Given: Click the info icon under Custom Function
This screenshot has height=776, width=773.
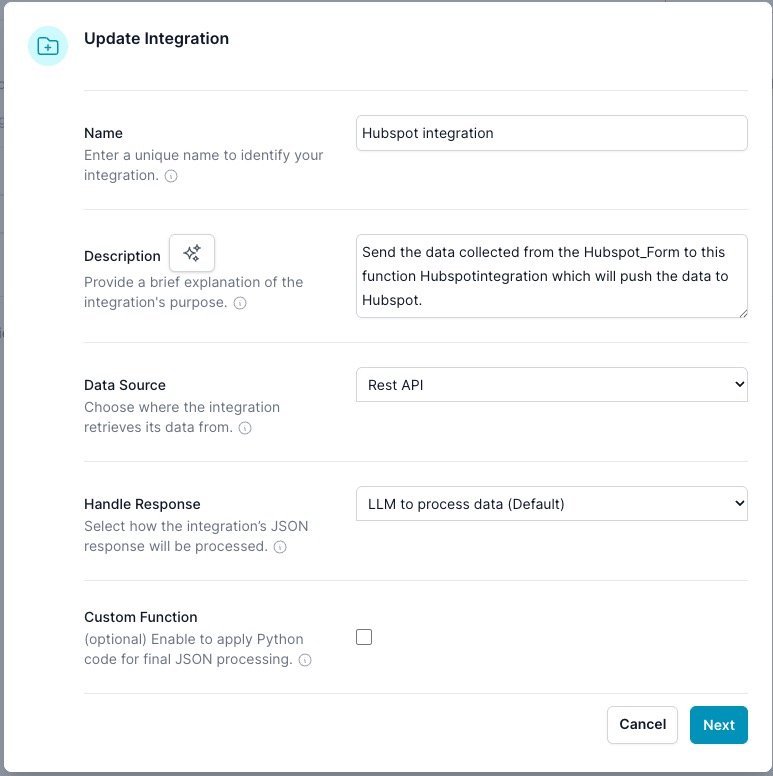Looking at the screenshot, I should (x=305, y=660).
